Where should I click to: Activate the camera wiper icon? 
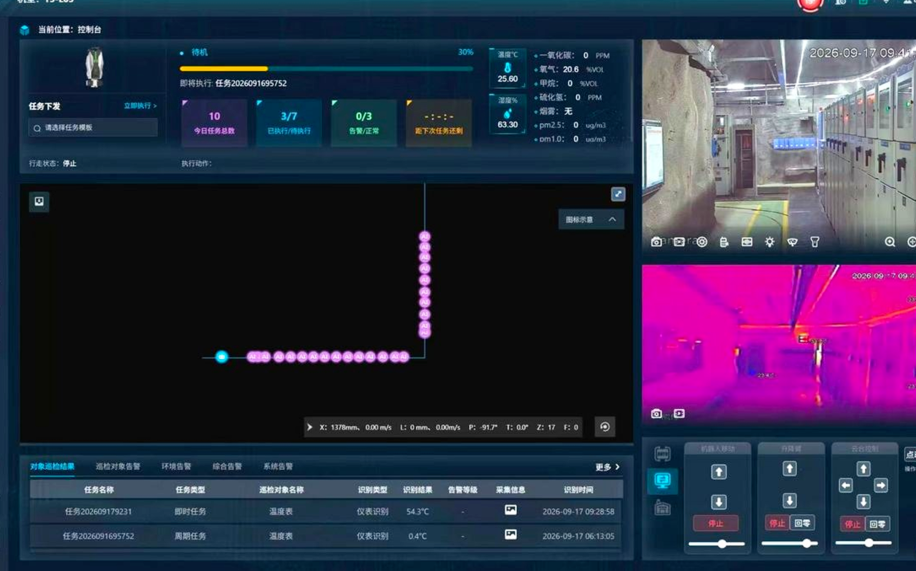point(792,242)
